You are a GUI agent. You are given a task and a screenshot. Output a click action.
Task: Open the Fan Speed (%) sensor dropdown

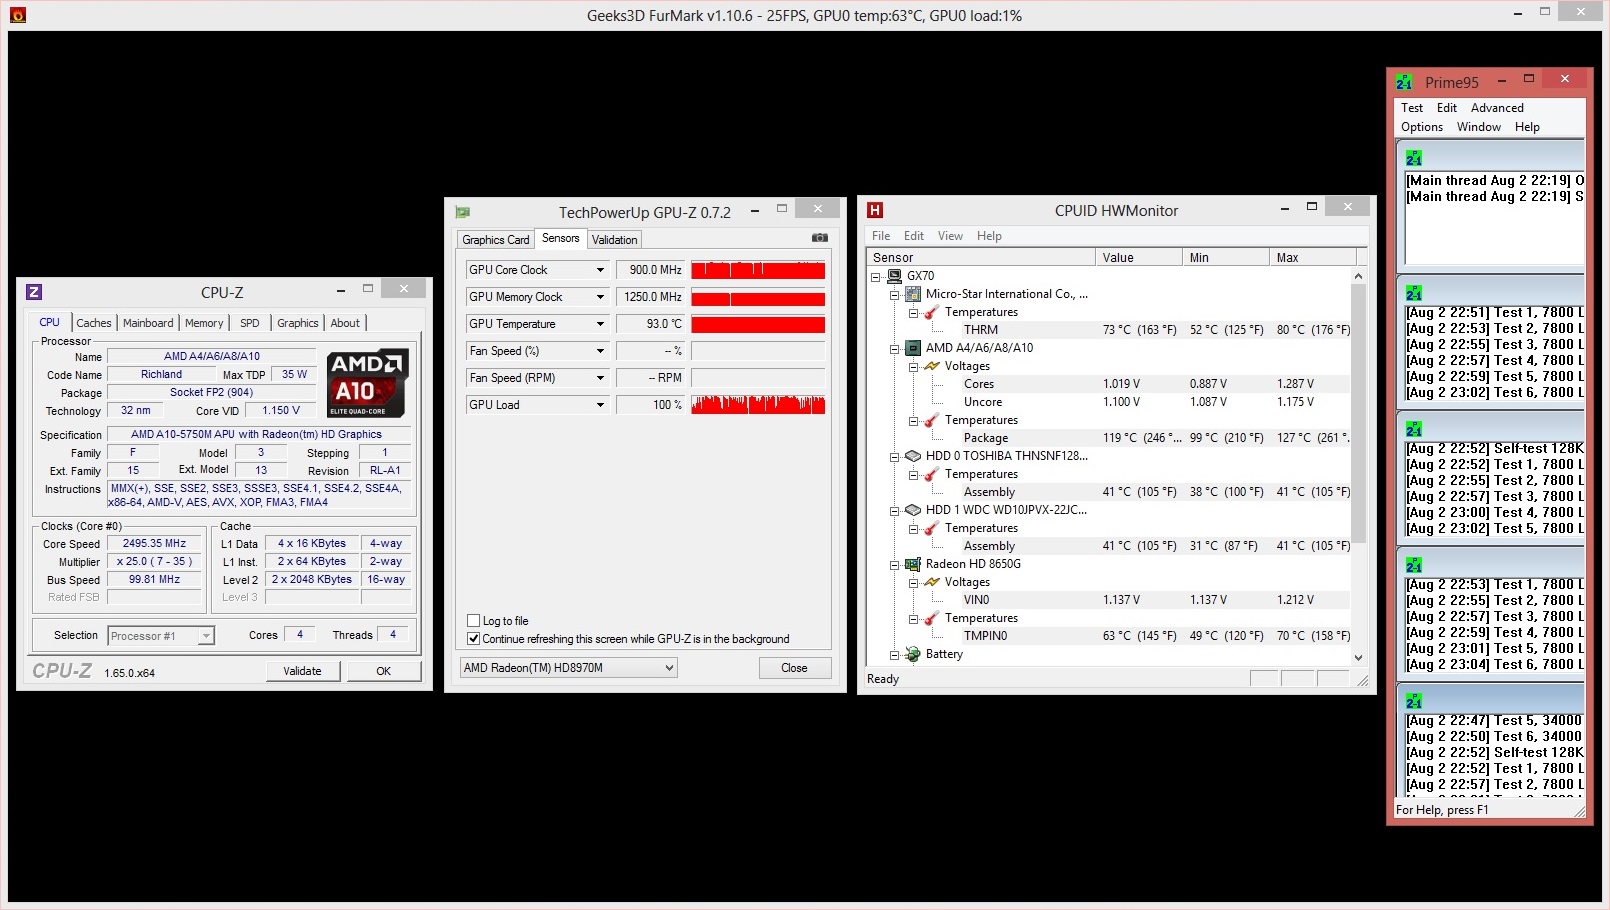pos(600,351)
